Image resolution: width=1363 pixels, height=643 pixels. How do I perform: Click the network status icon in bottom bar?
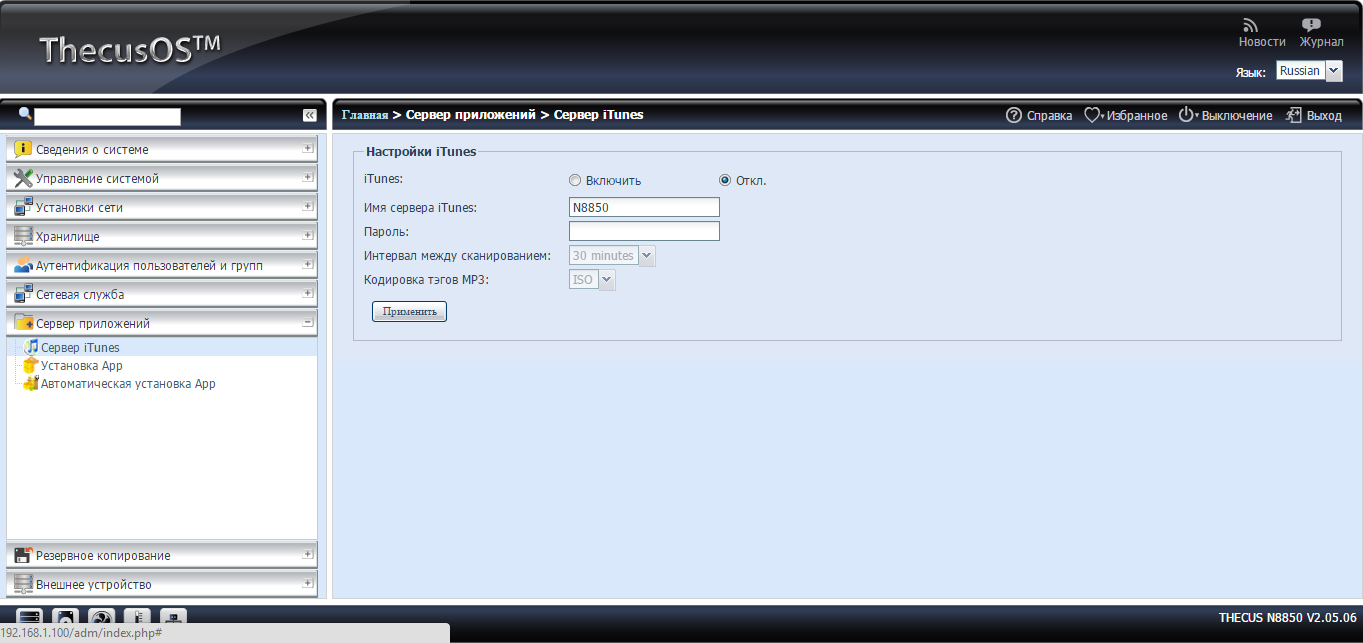173,617
